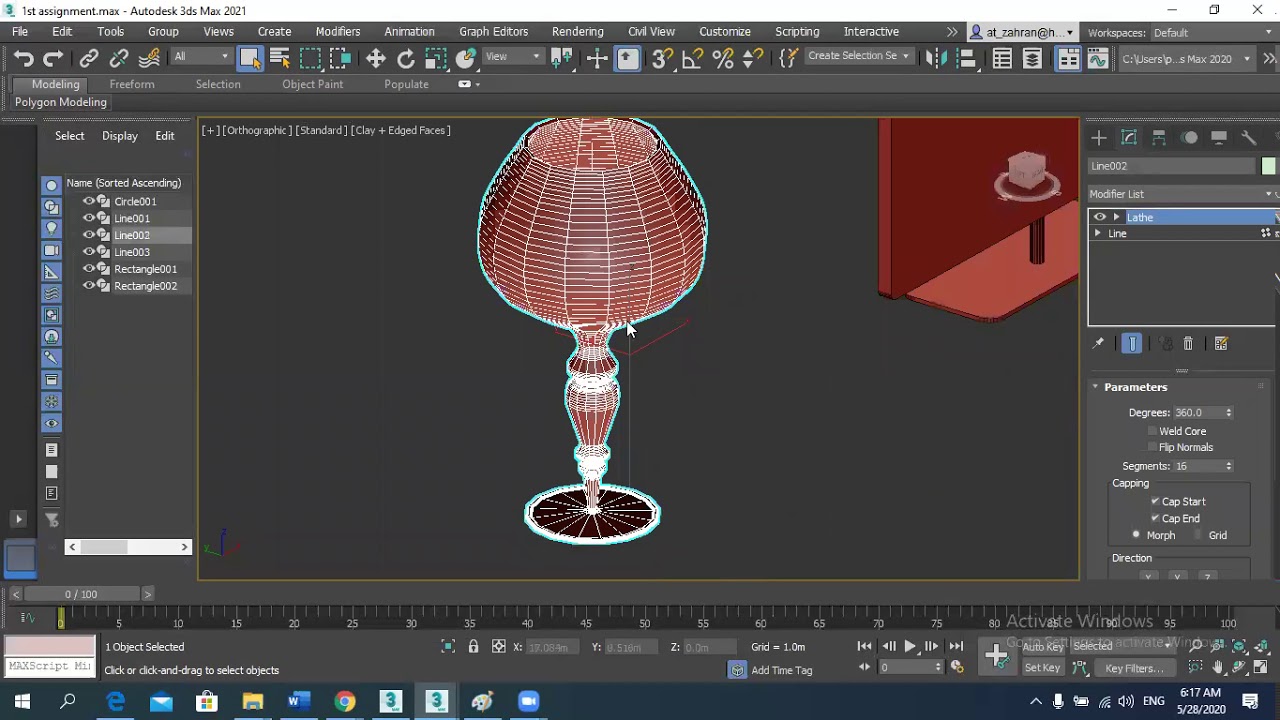This screenshot has height=720, width=1280.
Task: Open the Graph Editors menu
Action: click(493, 32)
